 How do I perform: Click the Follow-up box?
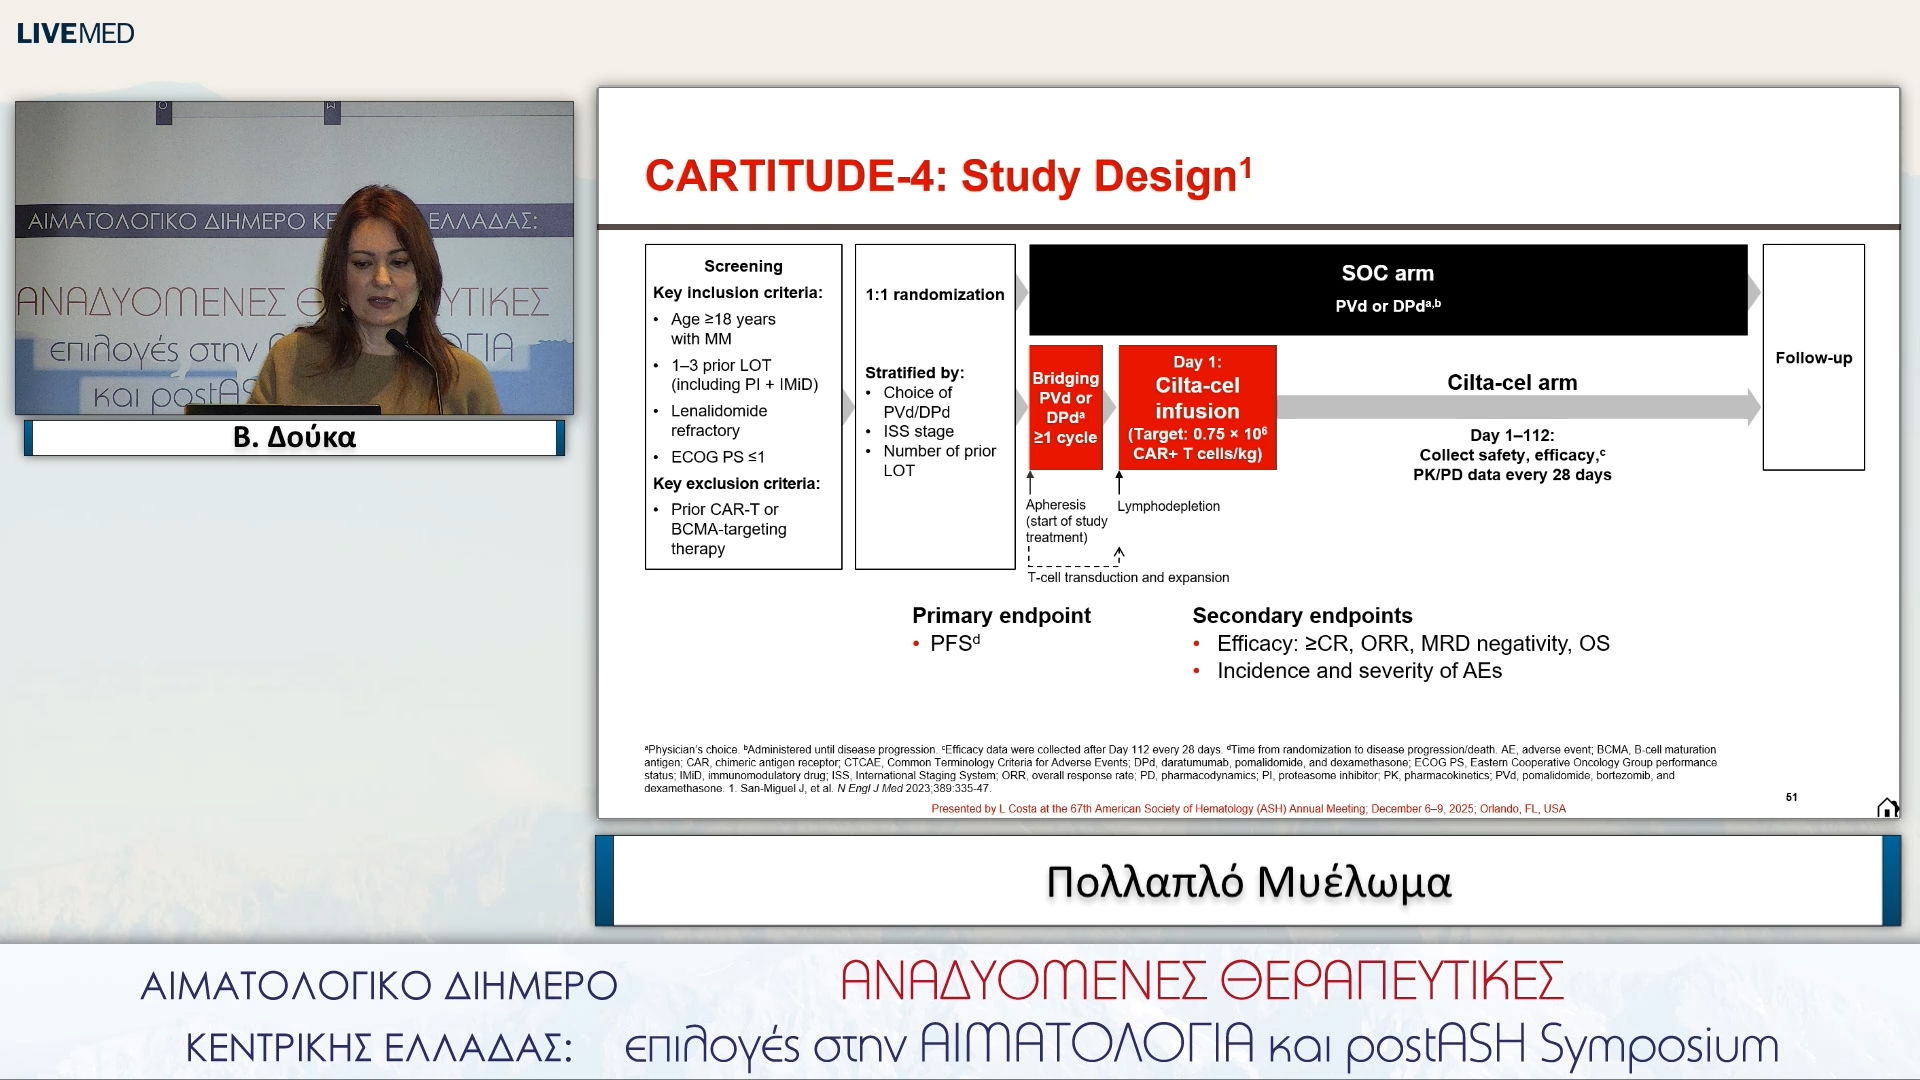point(1813,358)
